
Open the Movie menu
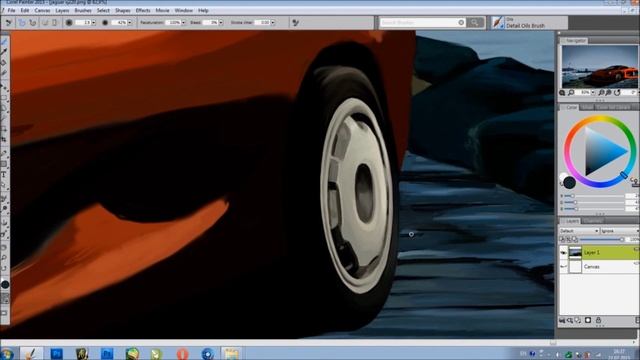tap(162, 11)
